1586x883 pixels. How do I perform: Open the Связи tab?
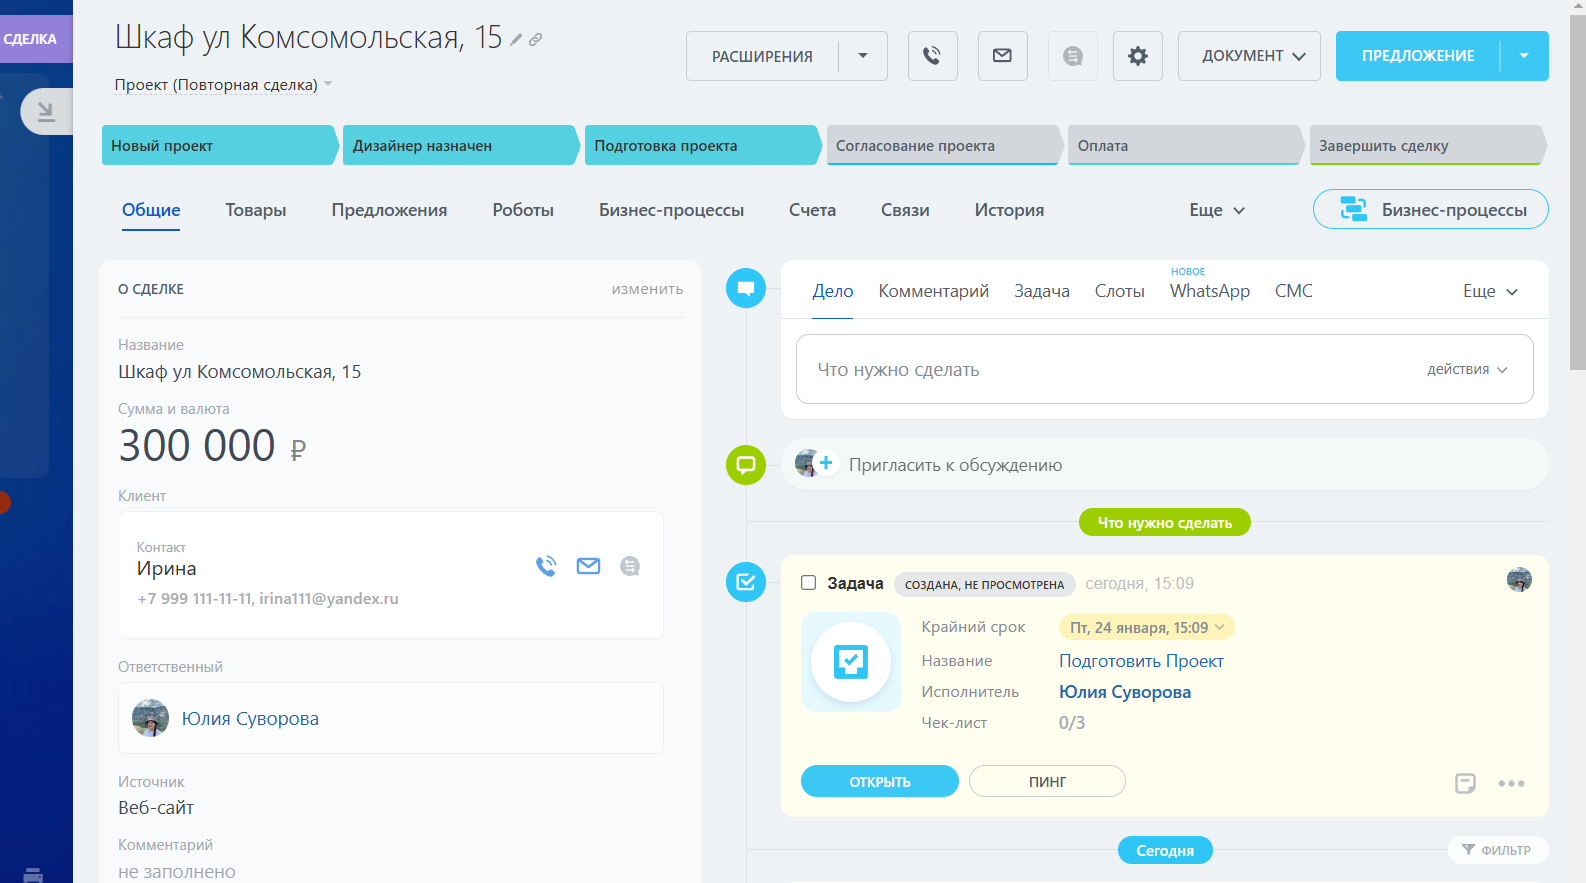pos(905,210)
